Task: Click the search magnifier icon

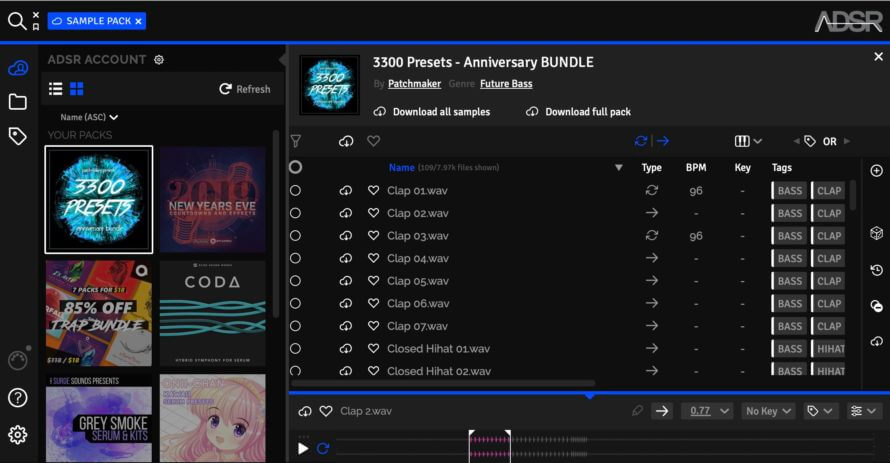Action: click(x=16, y=21)
